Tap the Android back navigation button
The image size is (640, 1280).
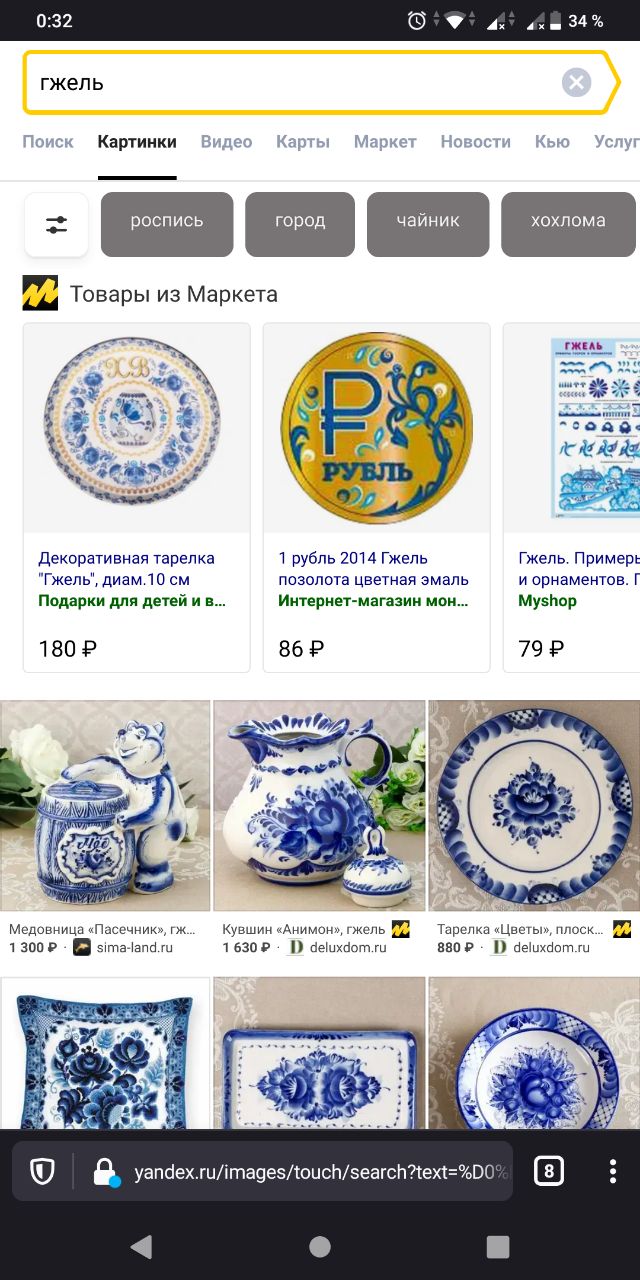[141, 1246]
